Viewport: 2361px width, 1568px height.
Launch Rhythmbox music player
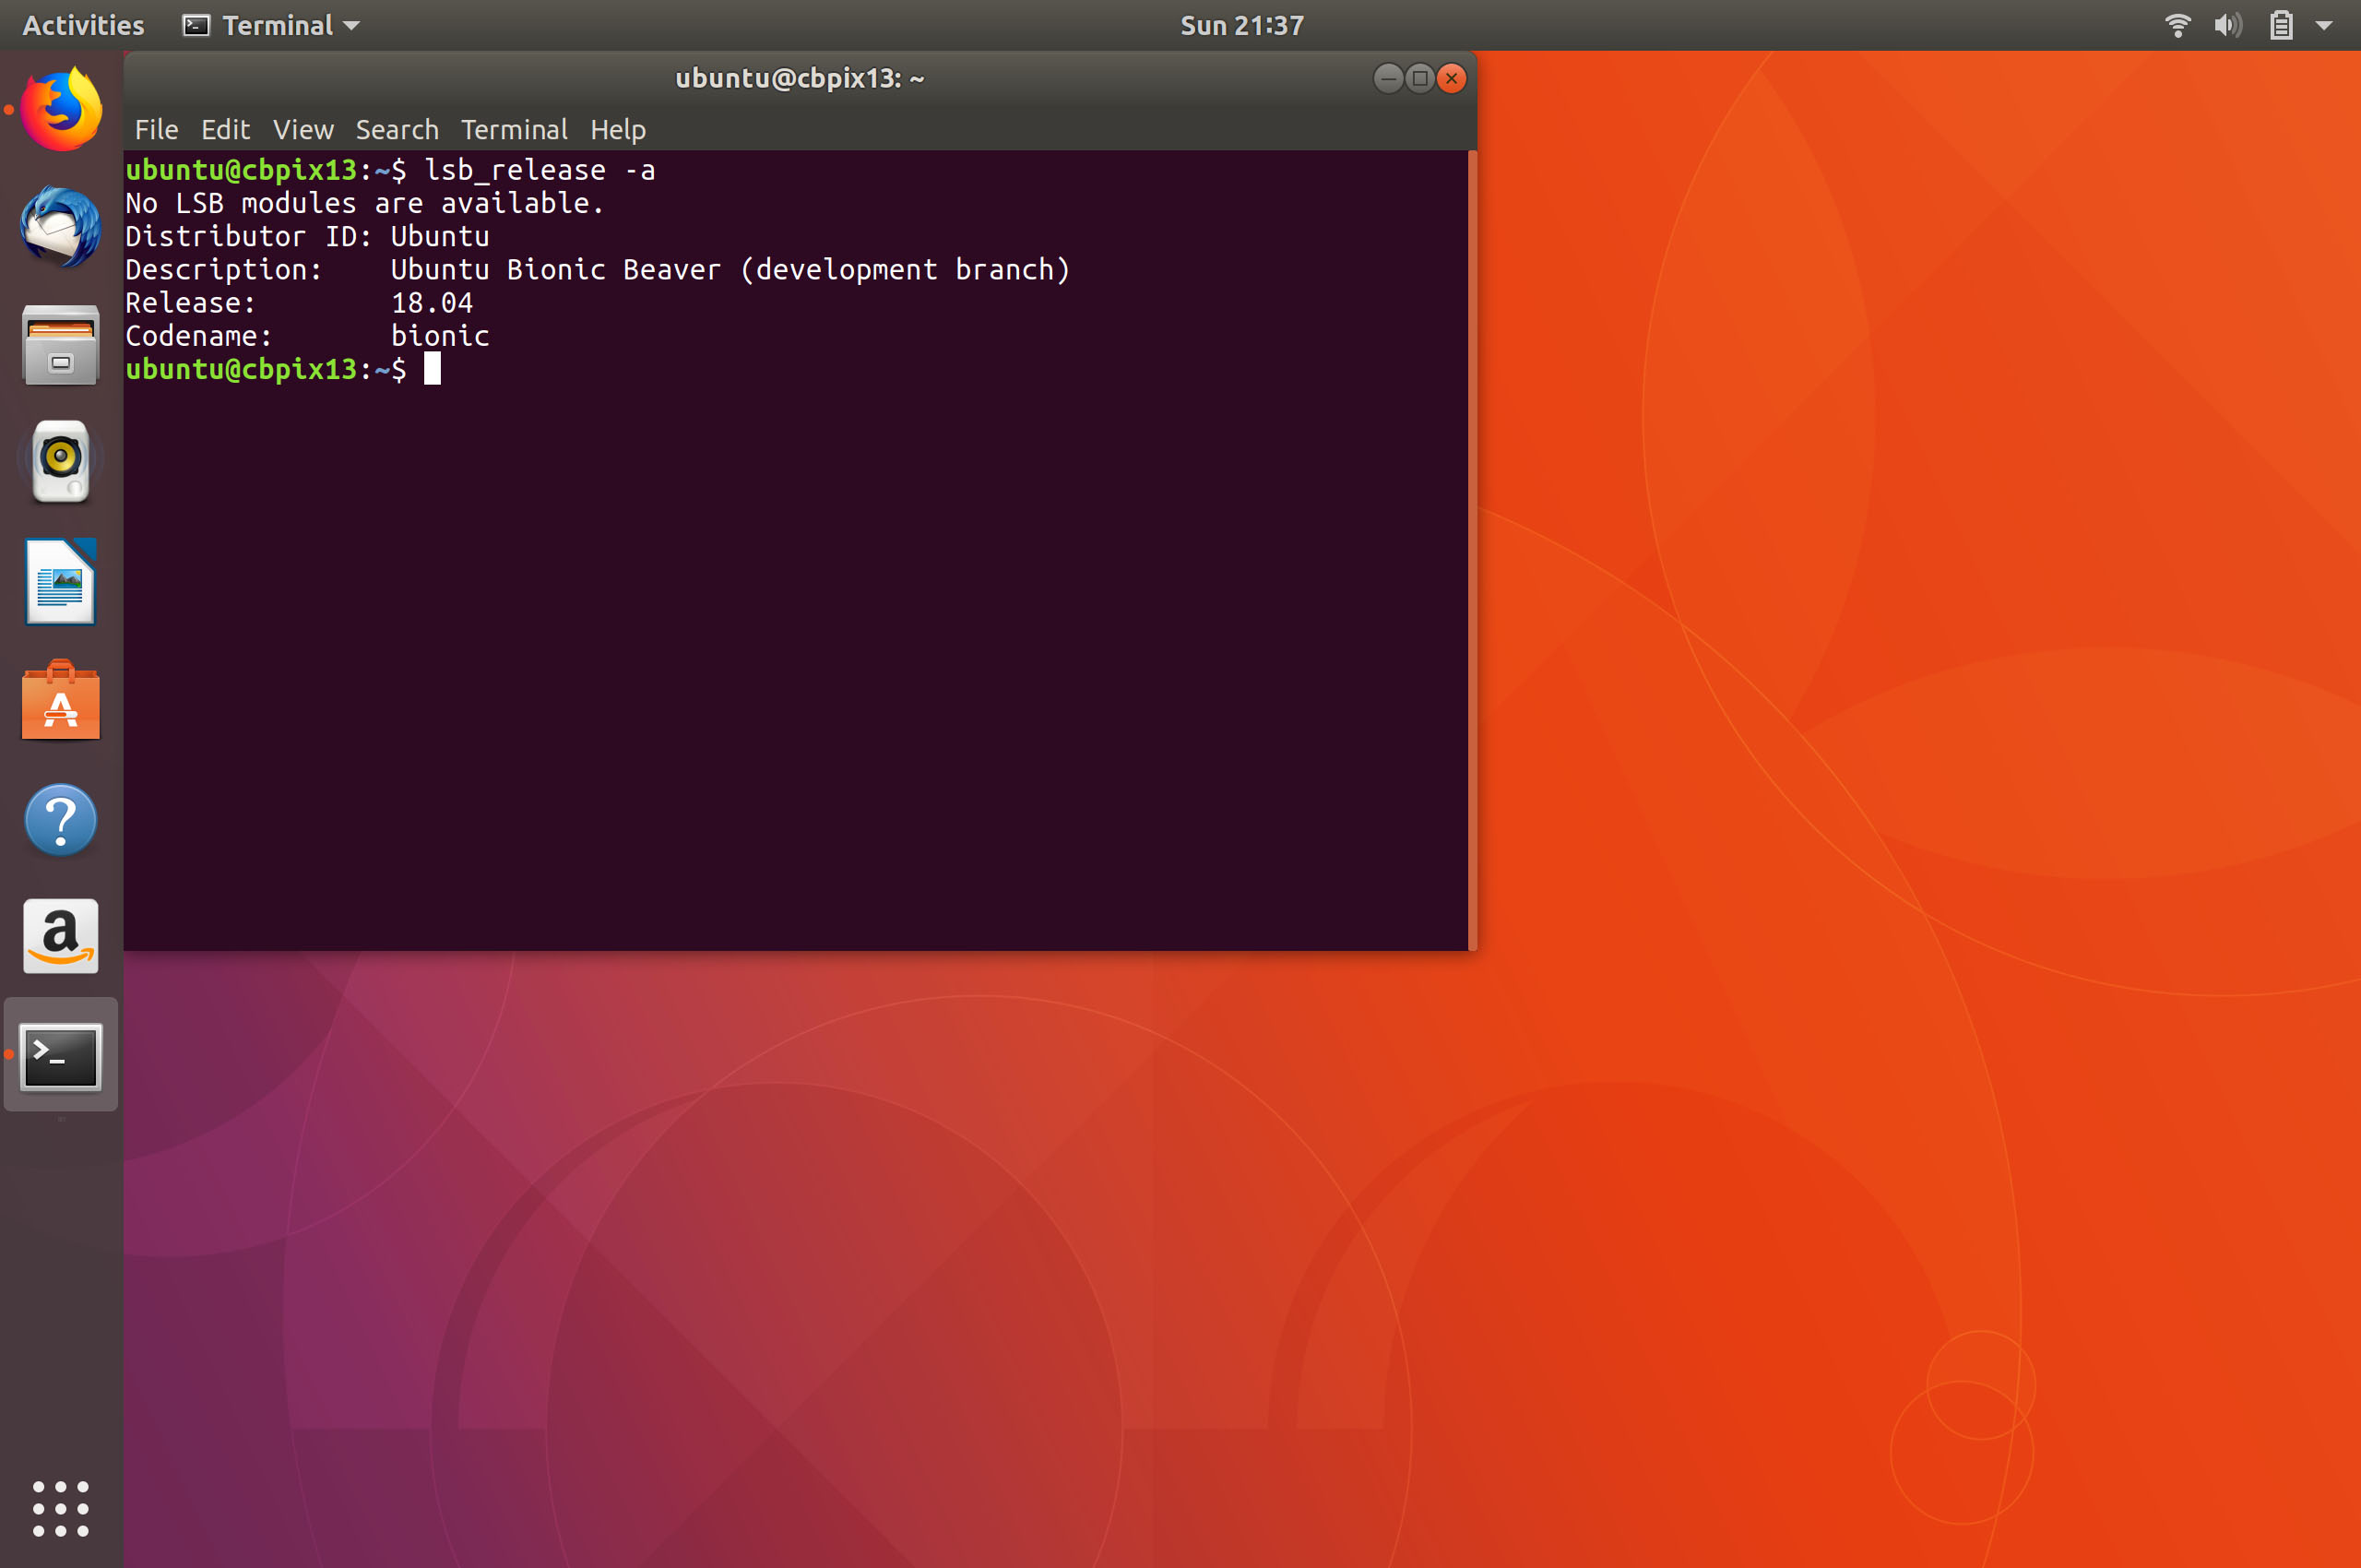pos(61,461)
